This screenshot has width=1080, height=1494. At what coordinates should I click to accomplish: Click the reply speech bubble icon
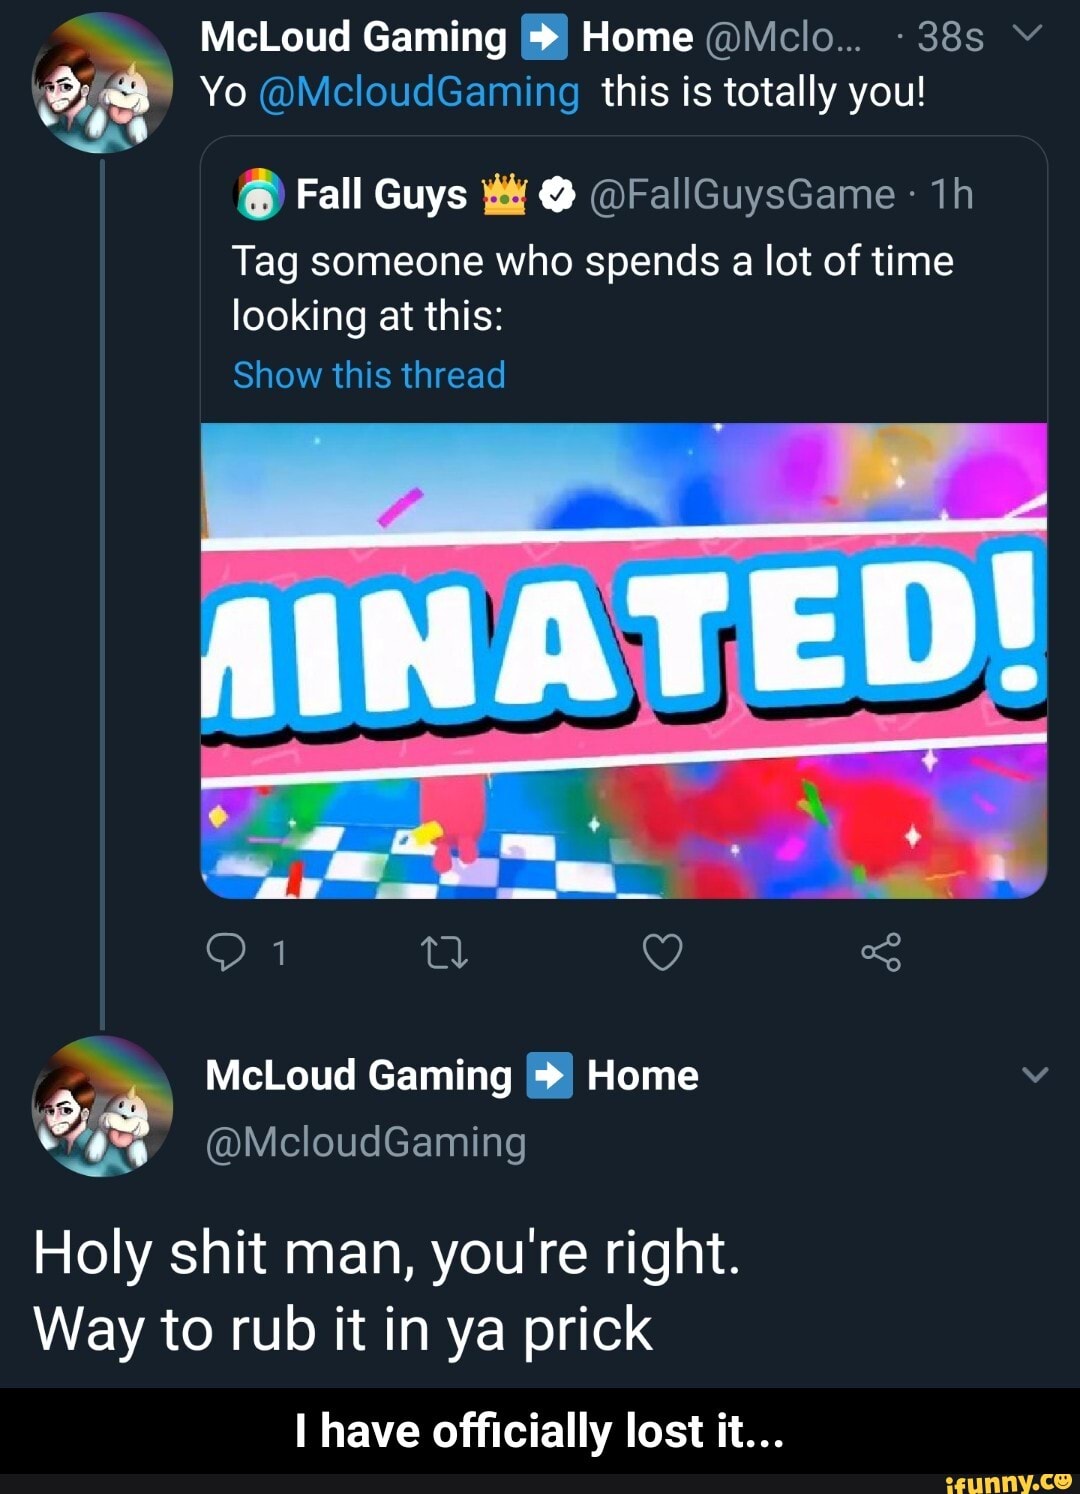[x=226, y=952]
